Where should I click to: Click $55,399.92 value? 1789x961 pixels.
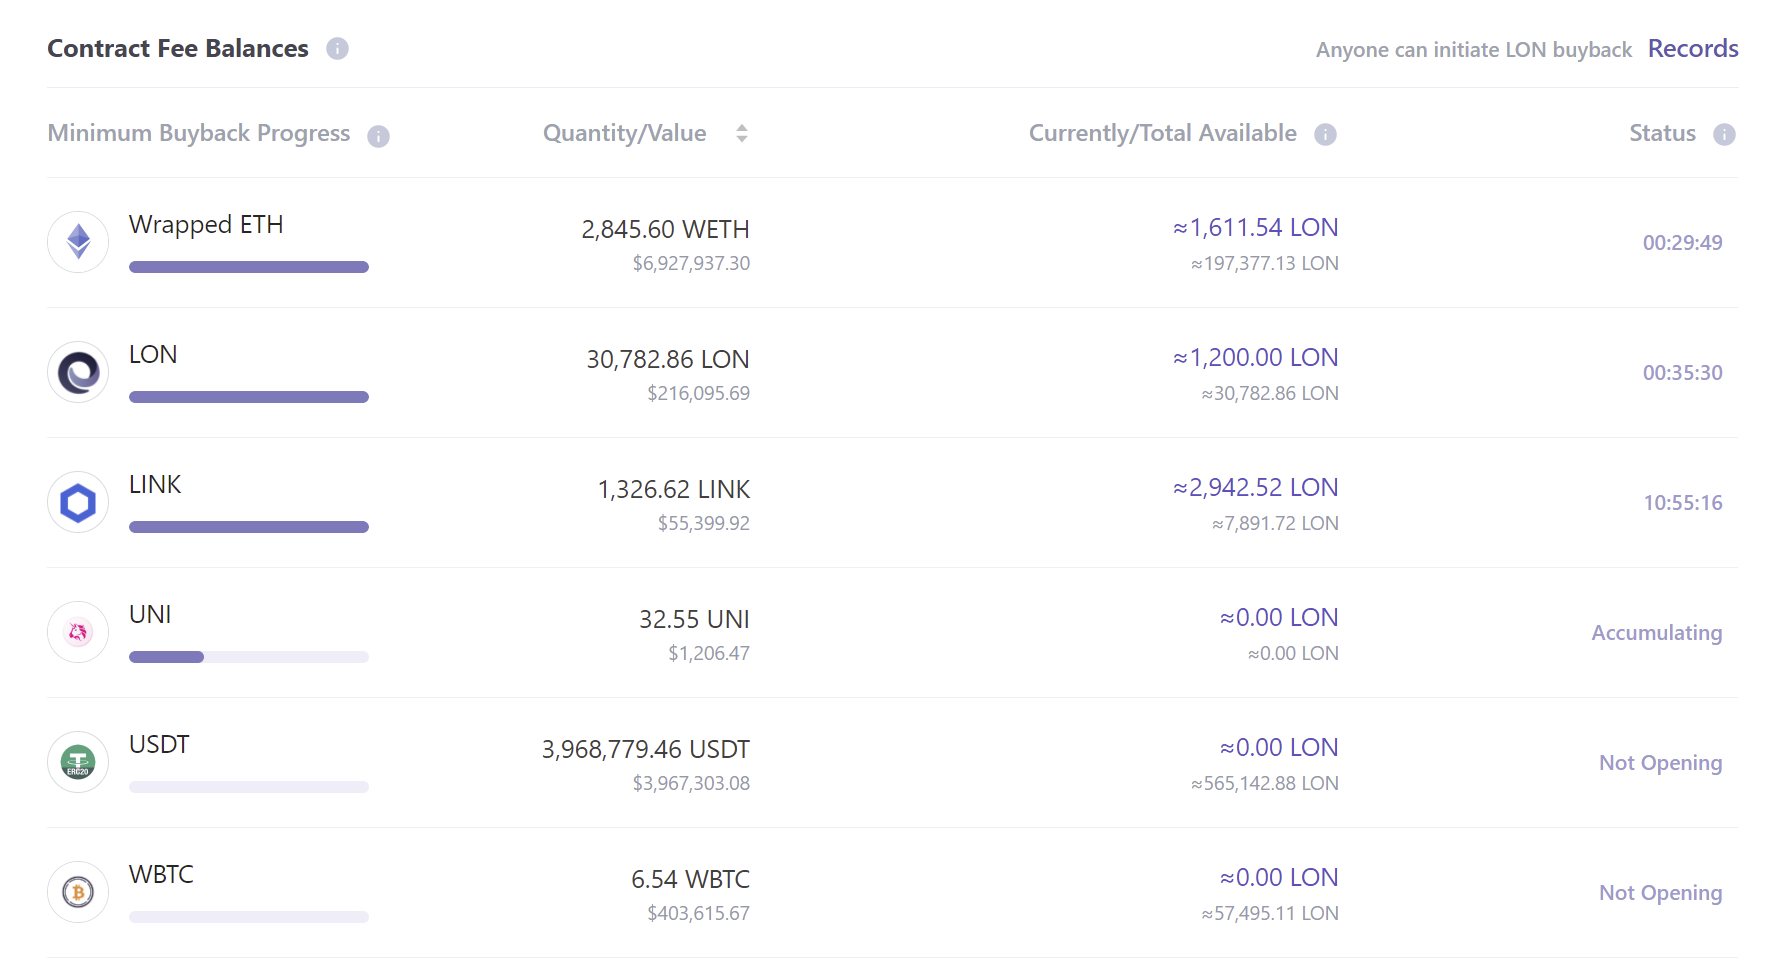703,523
